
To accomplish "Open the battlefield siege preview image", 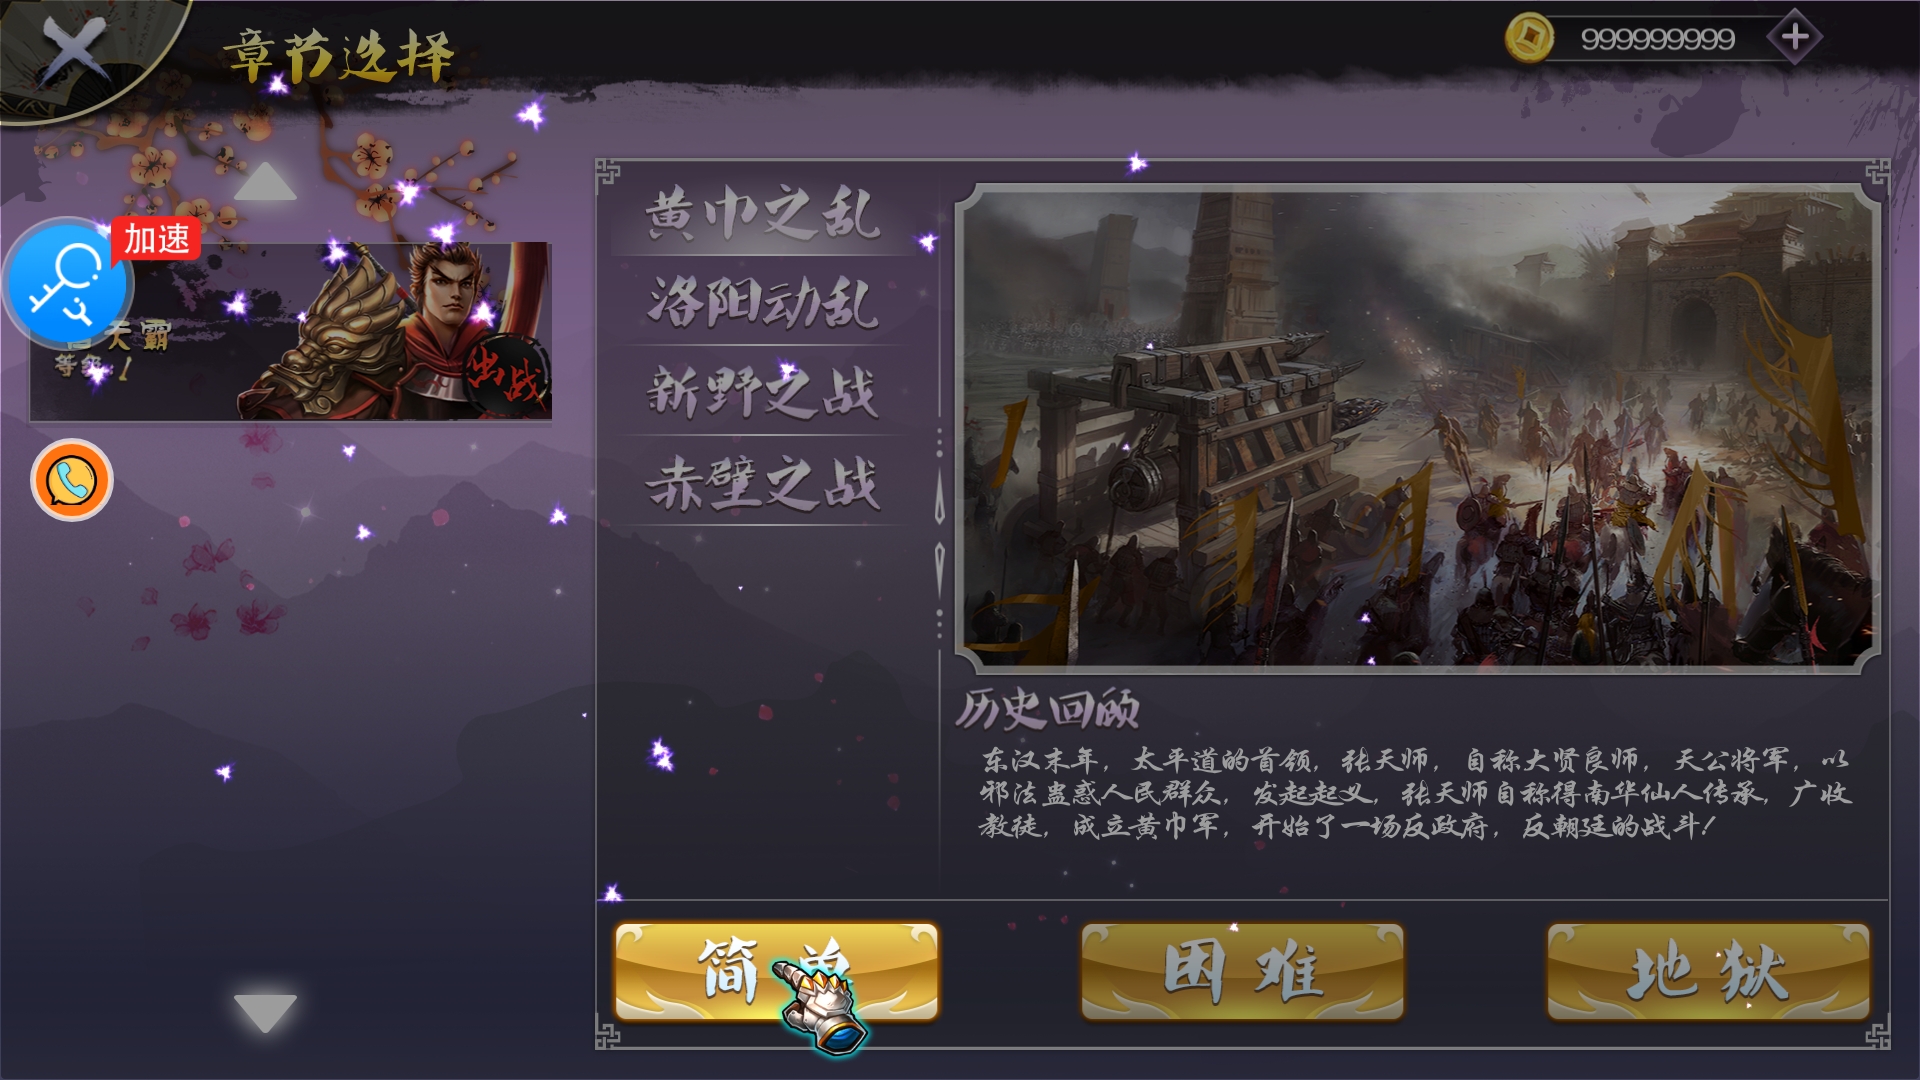I will tap(1418, 428).
